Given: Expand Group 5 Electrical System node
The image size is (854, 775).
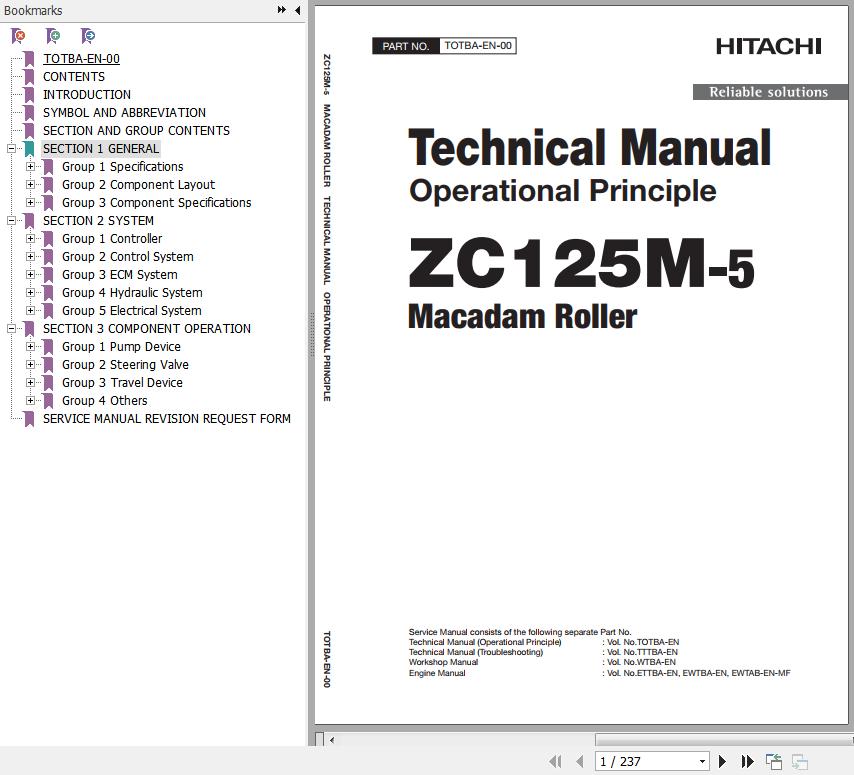Looking at the screenshot, I should pyautogui.click(x=30, y=310).
